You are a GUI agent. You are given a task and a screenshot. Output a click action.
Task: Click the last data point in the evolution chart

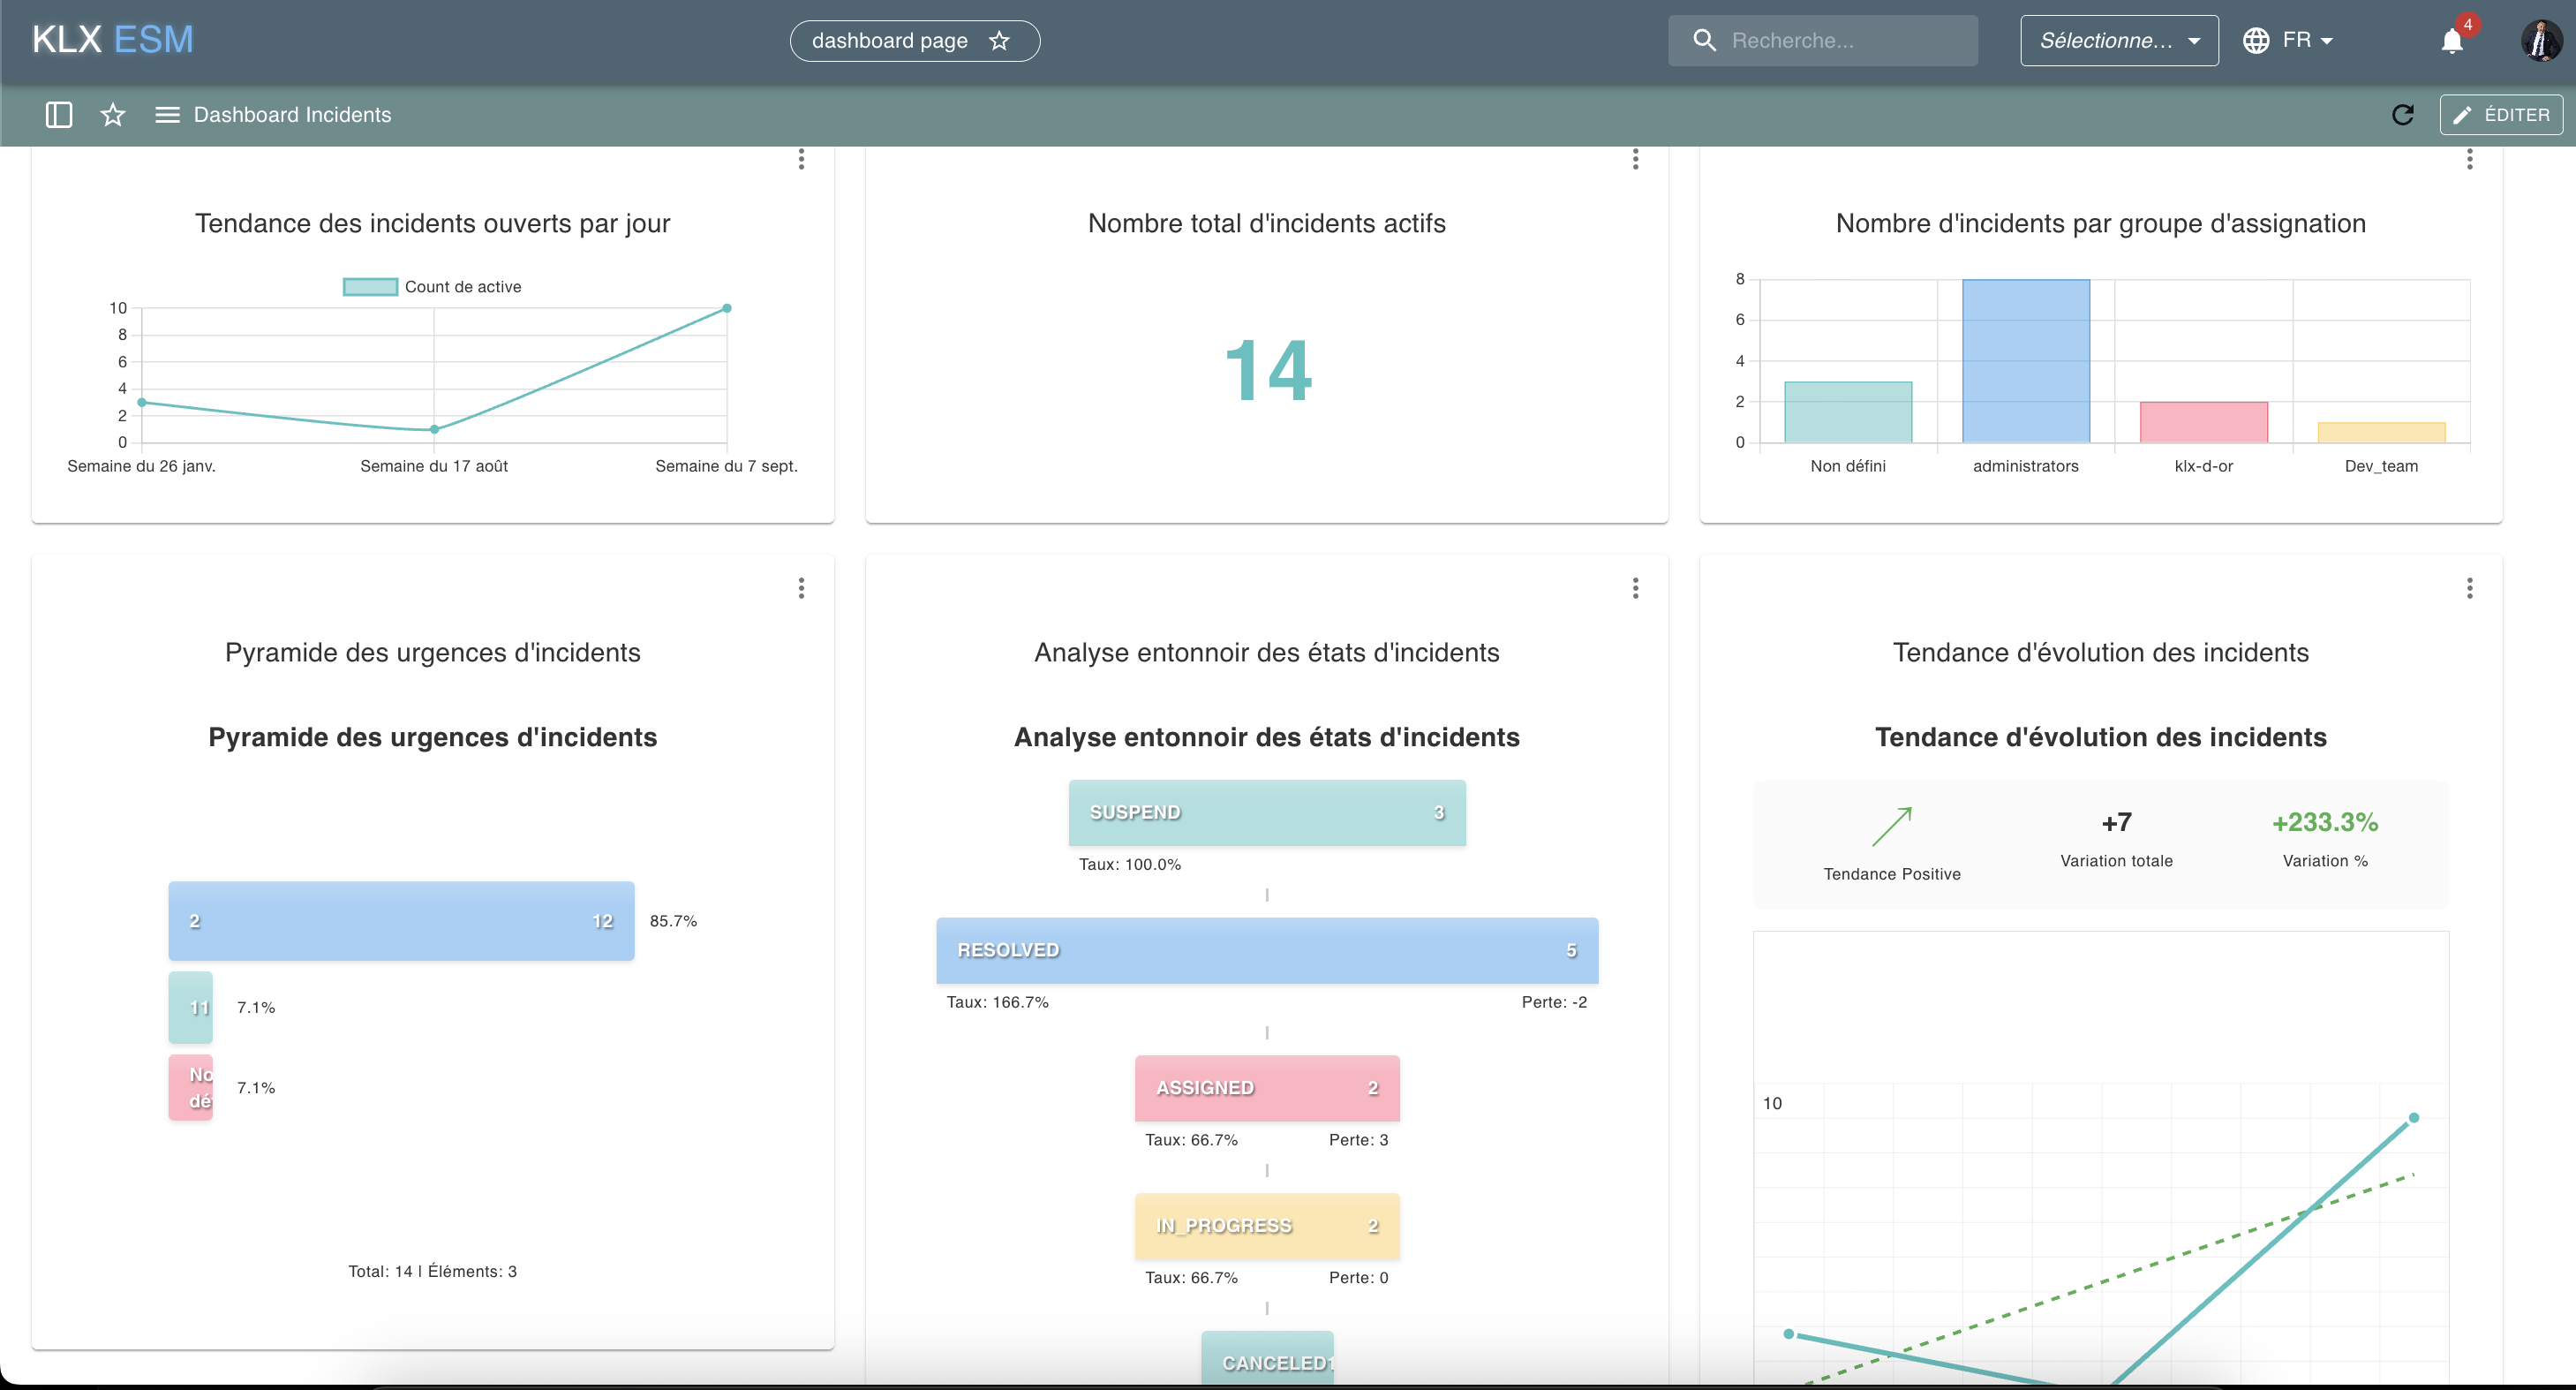click(2414, 1118)
